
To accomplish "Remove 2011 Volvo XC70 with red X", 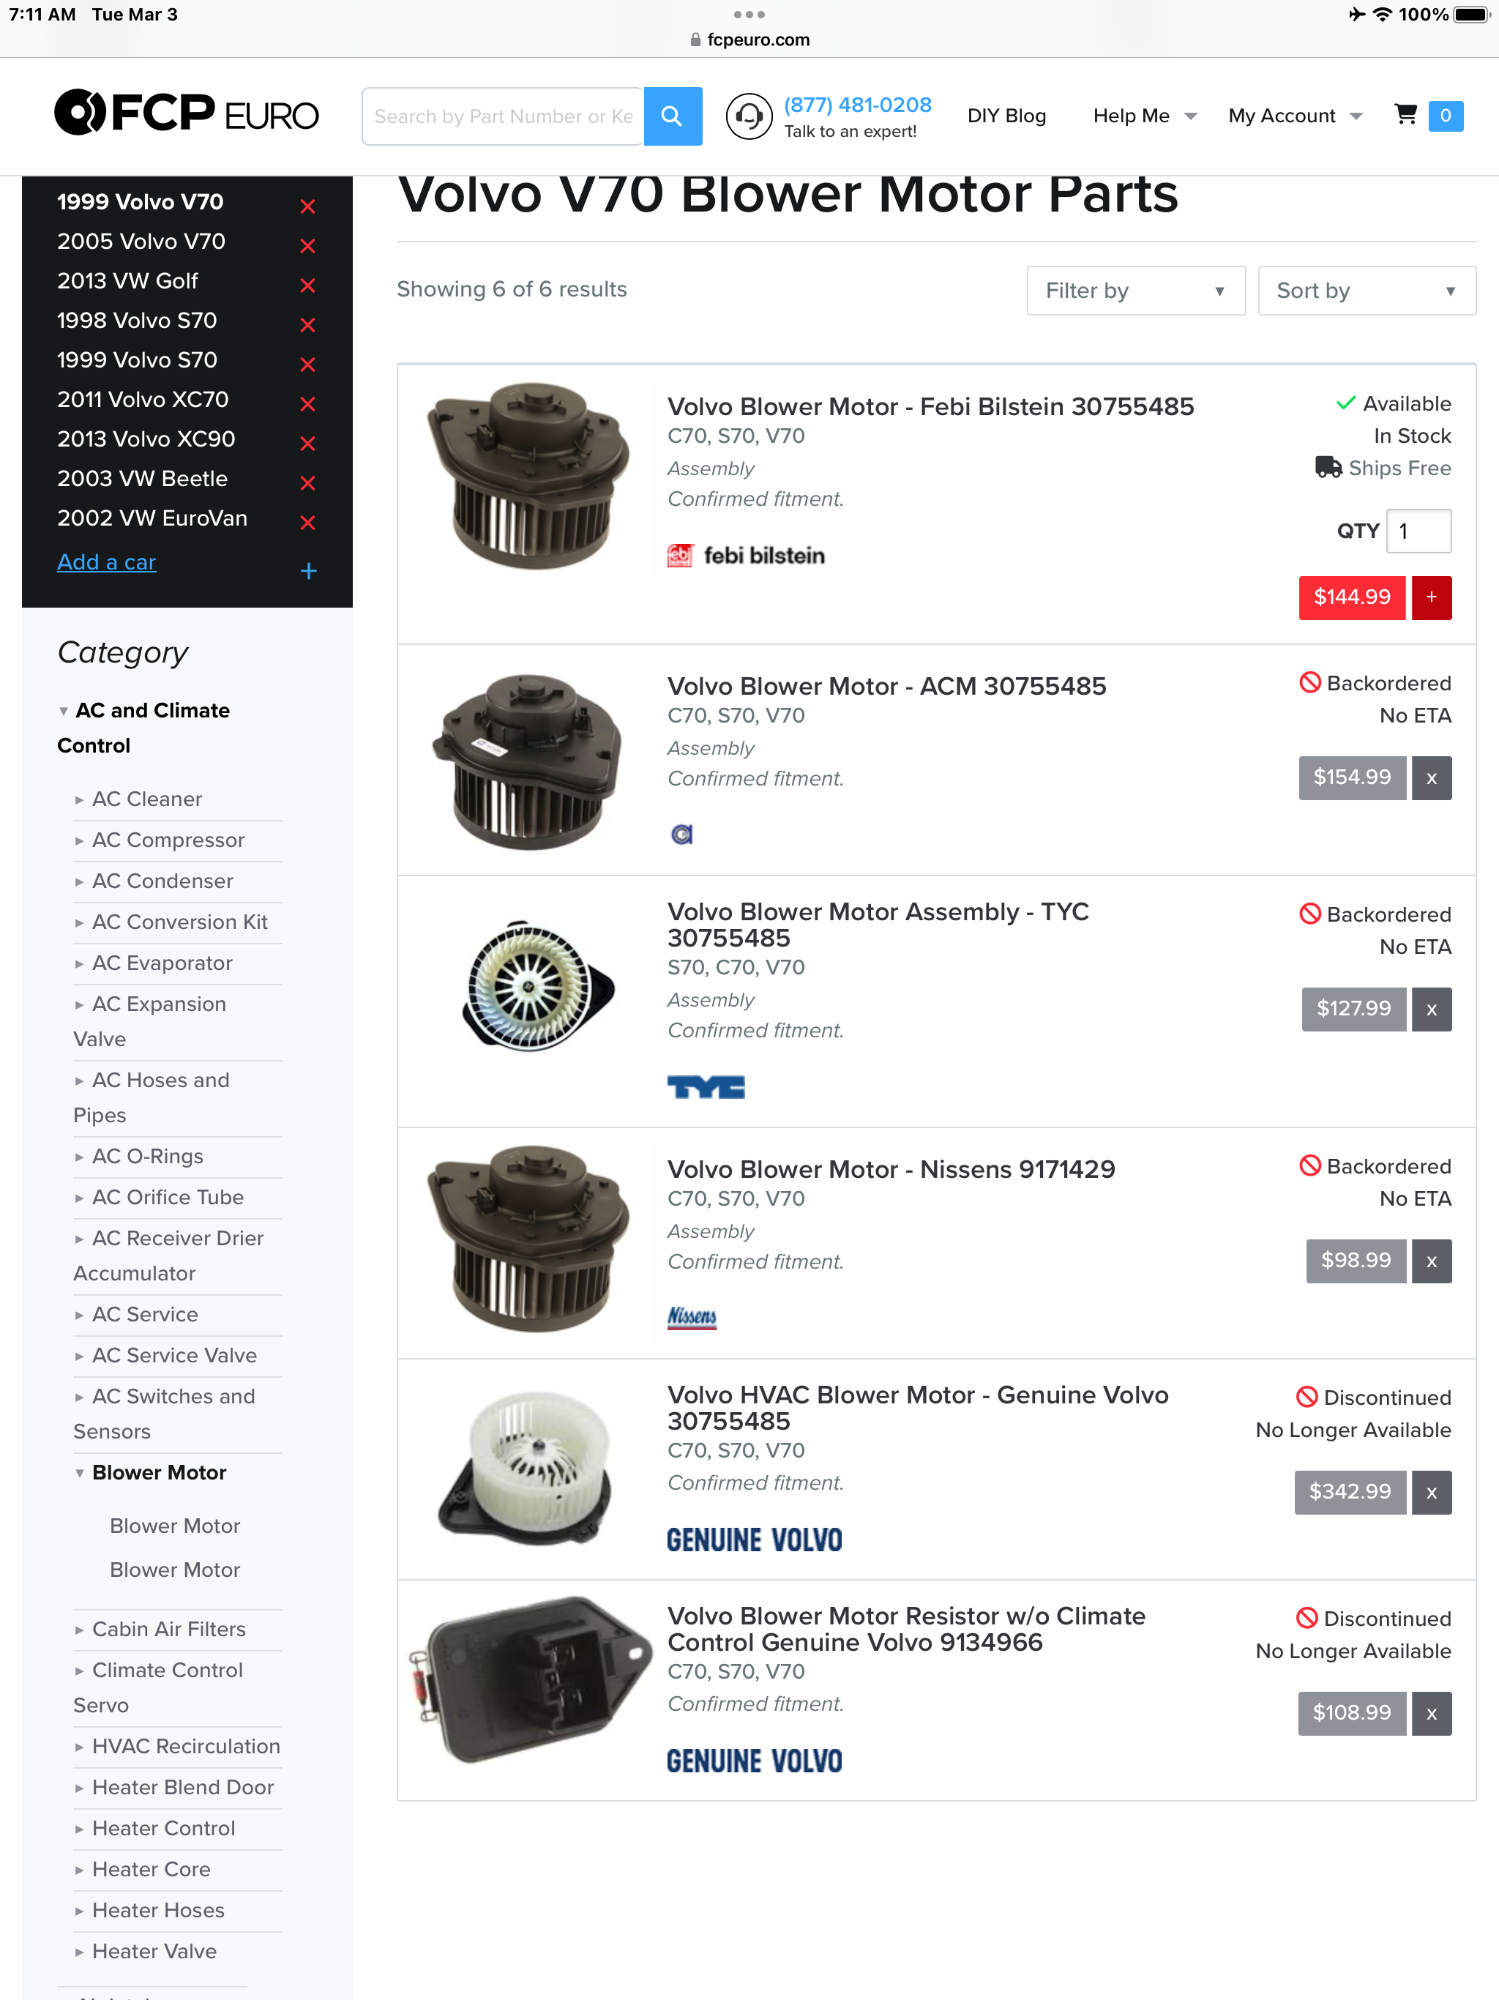I will coord(308,404).
